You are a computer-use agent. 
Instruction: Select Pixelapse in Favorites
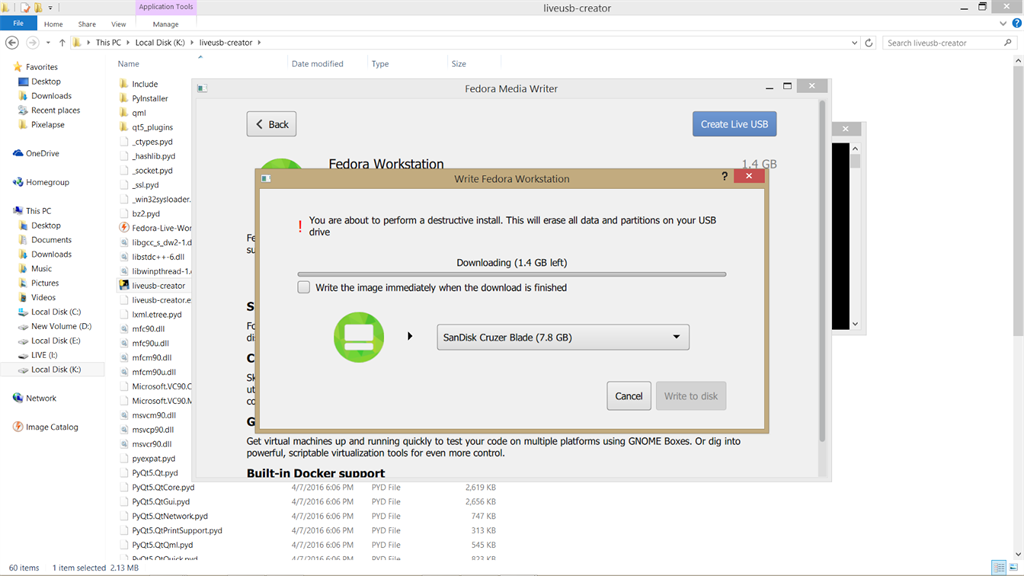(48, 124)
